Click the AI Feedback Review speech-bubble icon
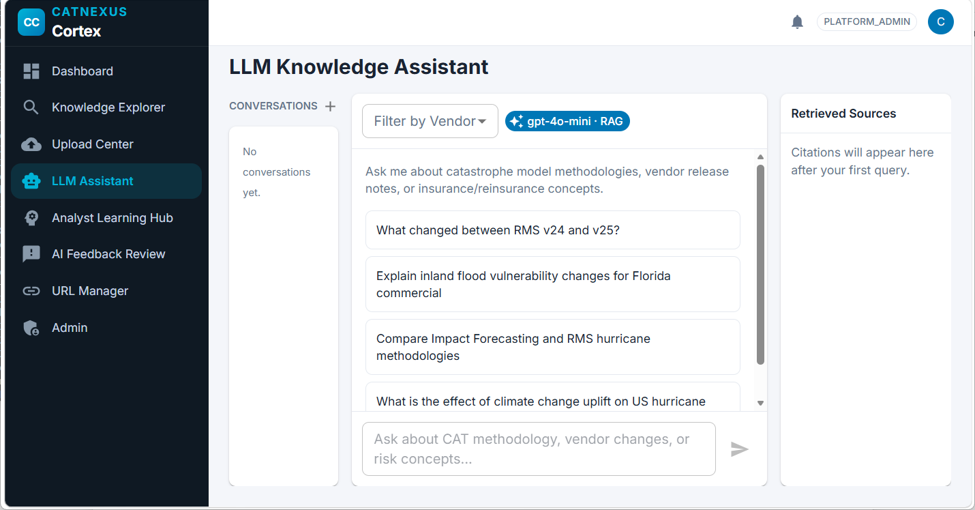Viewport: 975px width, 510px height. [31, 254]
